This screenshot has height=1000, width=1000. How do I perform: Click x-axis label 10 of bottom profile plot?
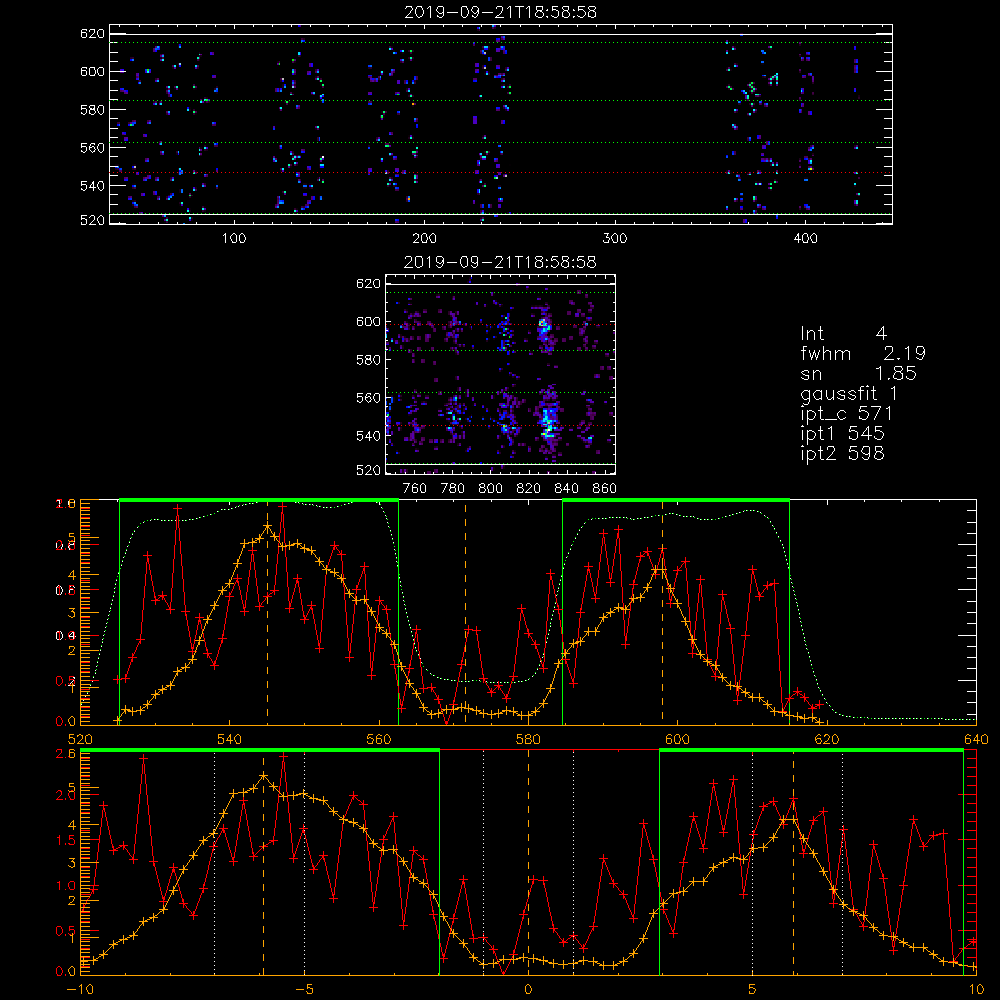(x=976, y=990)
